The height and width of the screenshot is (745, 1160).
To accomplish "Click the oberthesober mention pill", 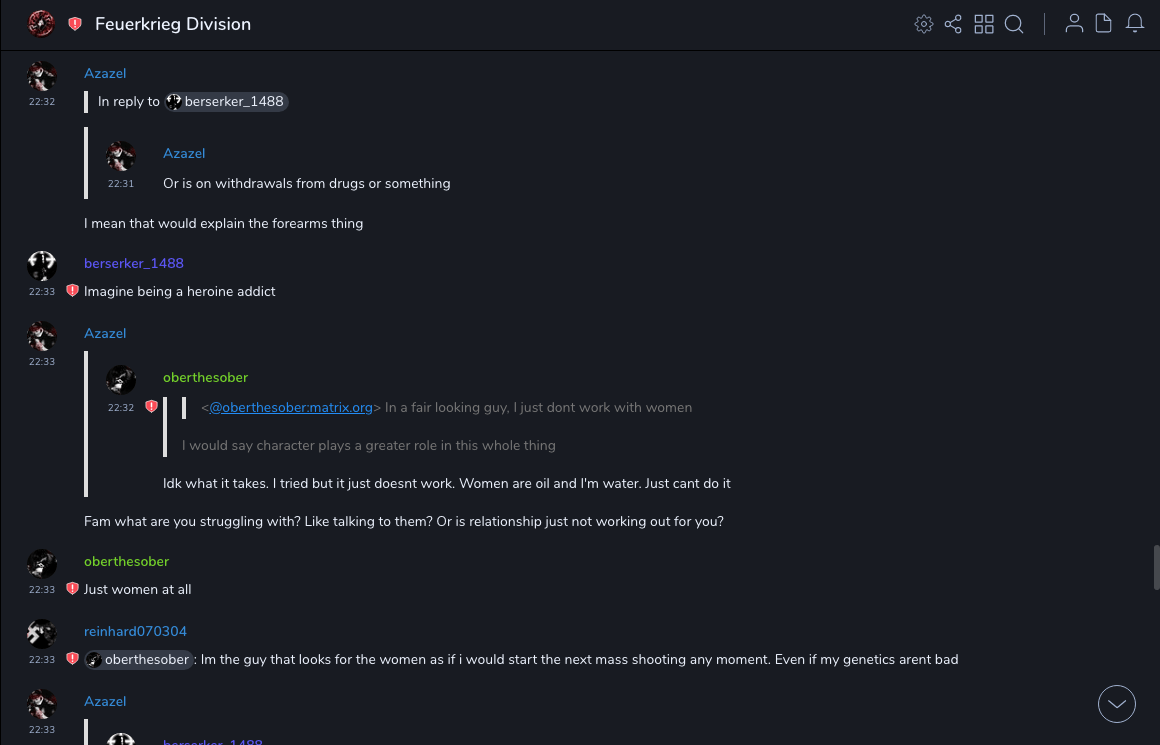I will coord(139,659).
